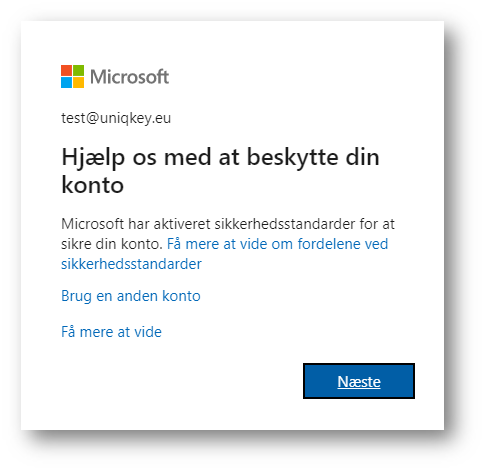Open 'Få mere at vide om fordelene ved' link
Image resolution: width=486 pixels, height=472 pixels.
click(278, 244)
